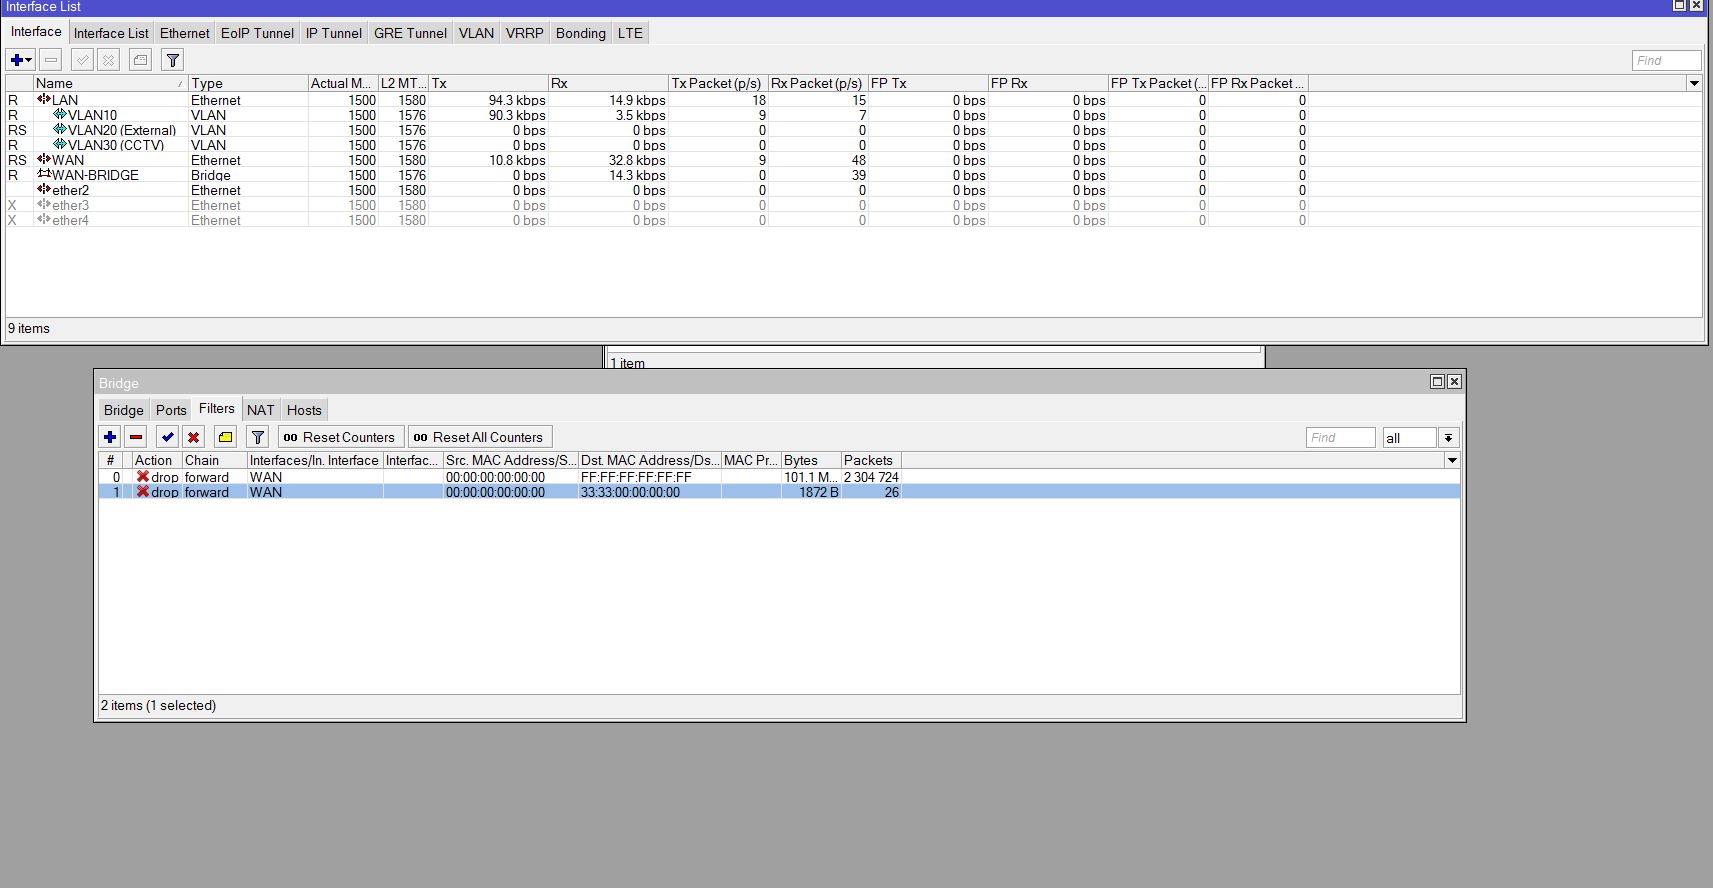Click destination MAC '33:33:00:00:00:00' in rule 1
1713x888 pixels.
tap(630, 492)
